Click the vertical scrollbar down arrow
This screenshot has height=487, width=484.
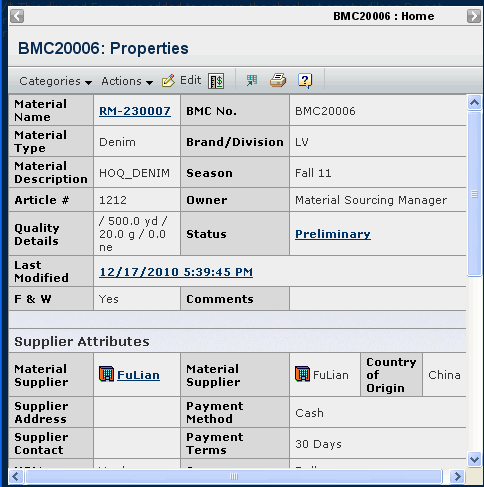click(x=474, y=459)
